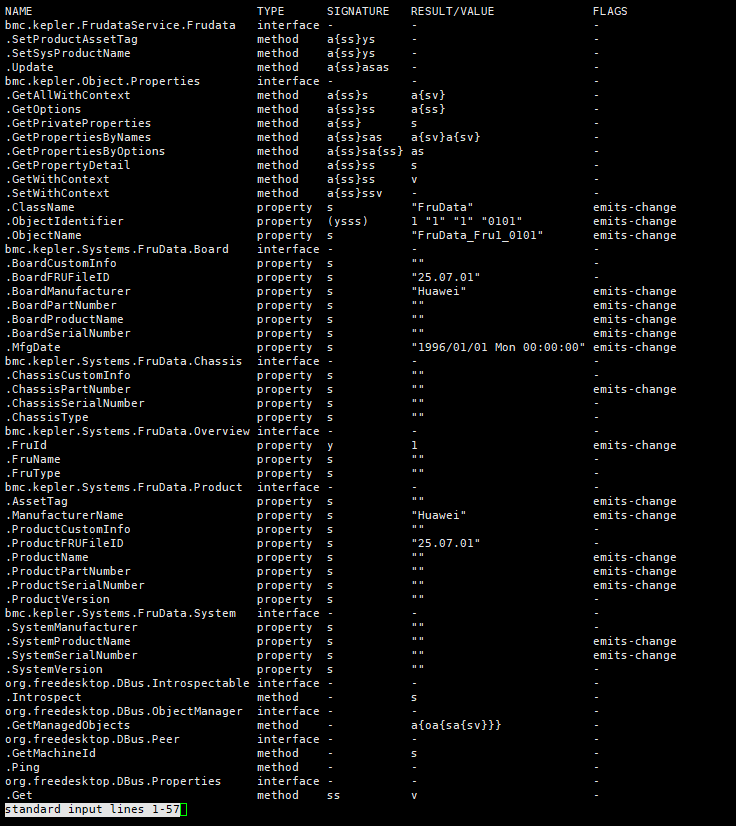Click the org.freedesktop.DBus.Introspectable interface name

[x=127, y=683]
